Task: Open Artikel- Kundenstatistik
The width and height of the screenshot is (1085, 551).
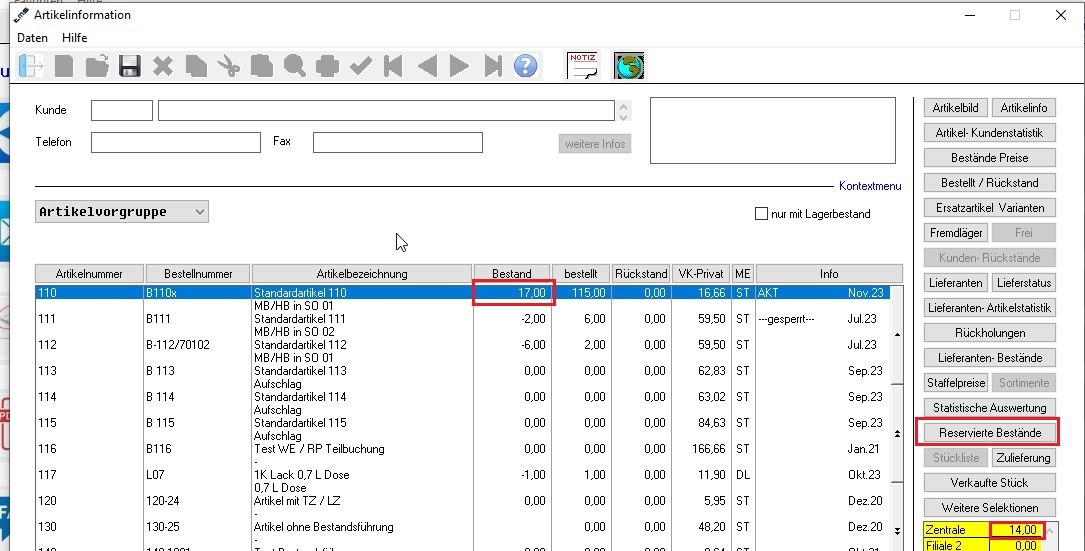Action: click(990, 133)
